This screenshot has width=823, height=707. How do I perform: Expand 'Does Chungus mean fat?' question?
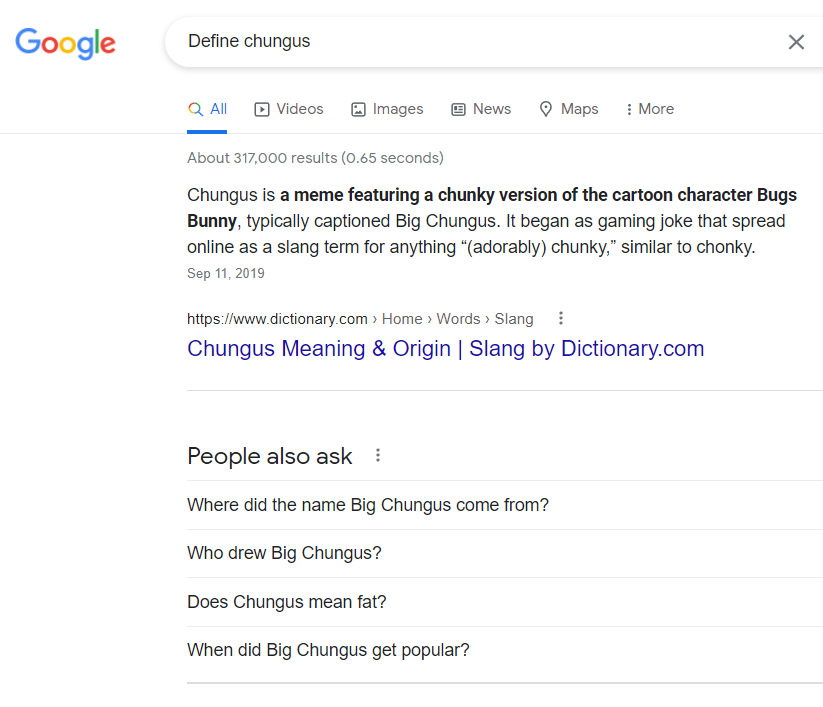point(505,602)
